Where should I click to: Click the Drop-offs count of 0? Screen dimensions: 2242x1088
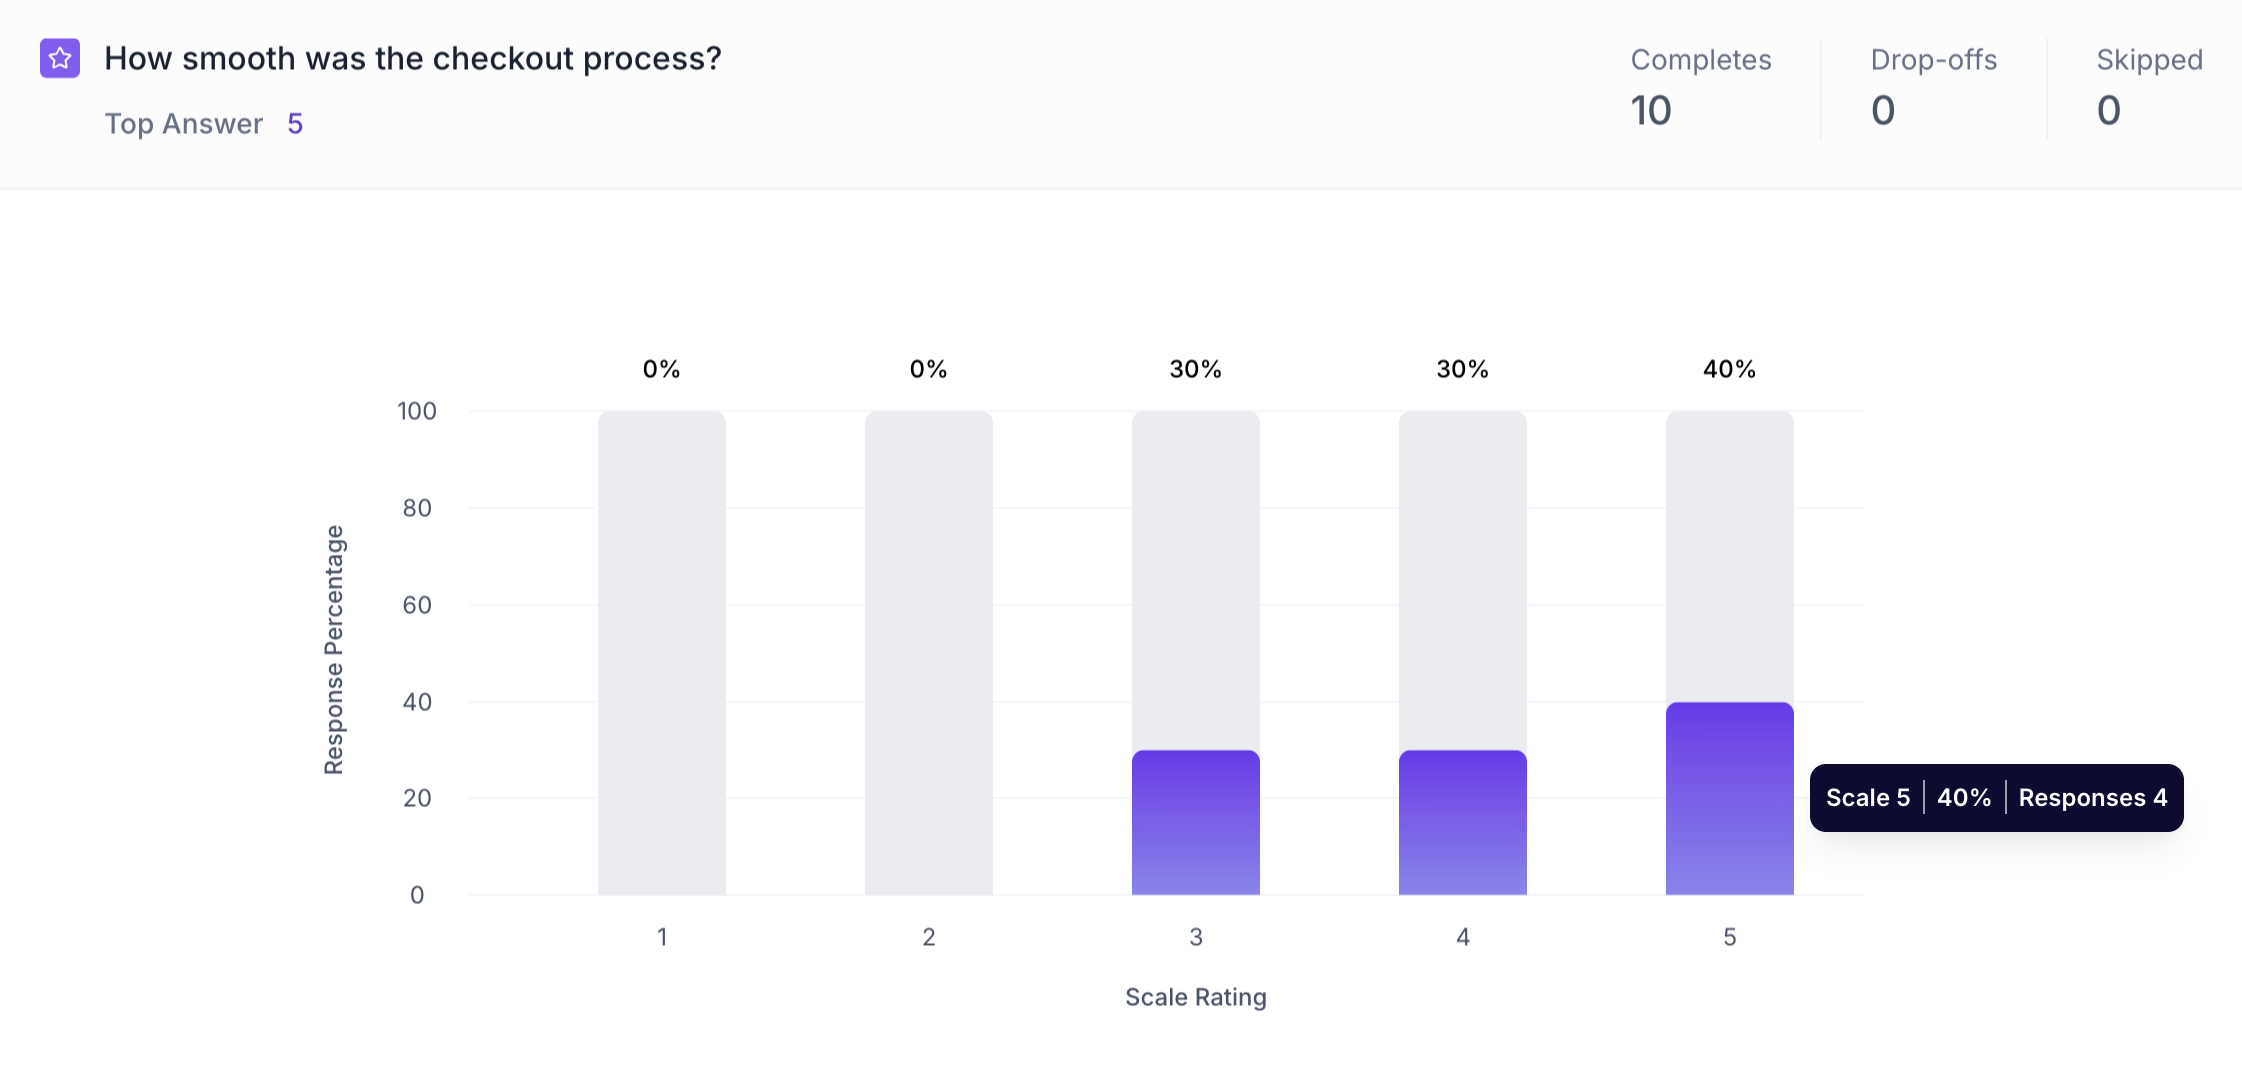pos(1883,110)
